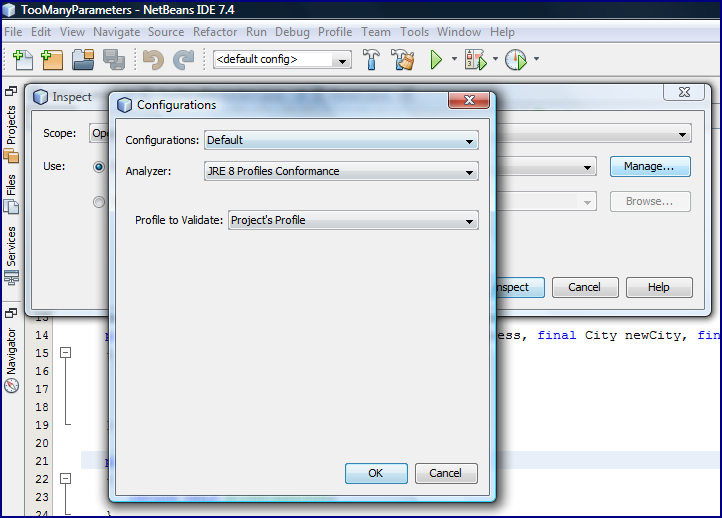Open the Run Project arrow dropdown

tap(454, 59)
